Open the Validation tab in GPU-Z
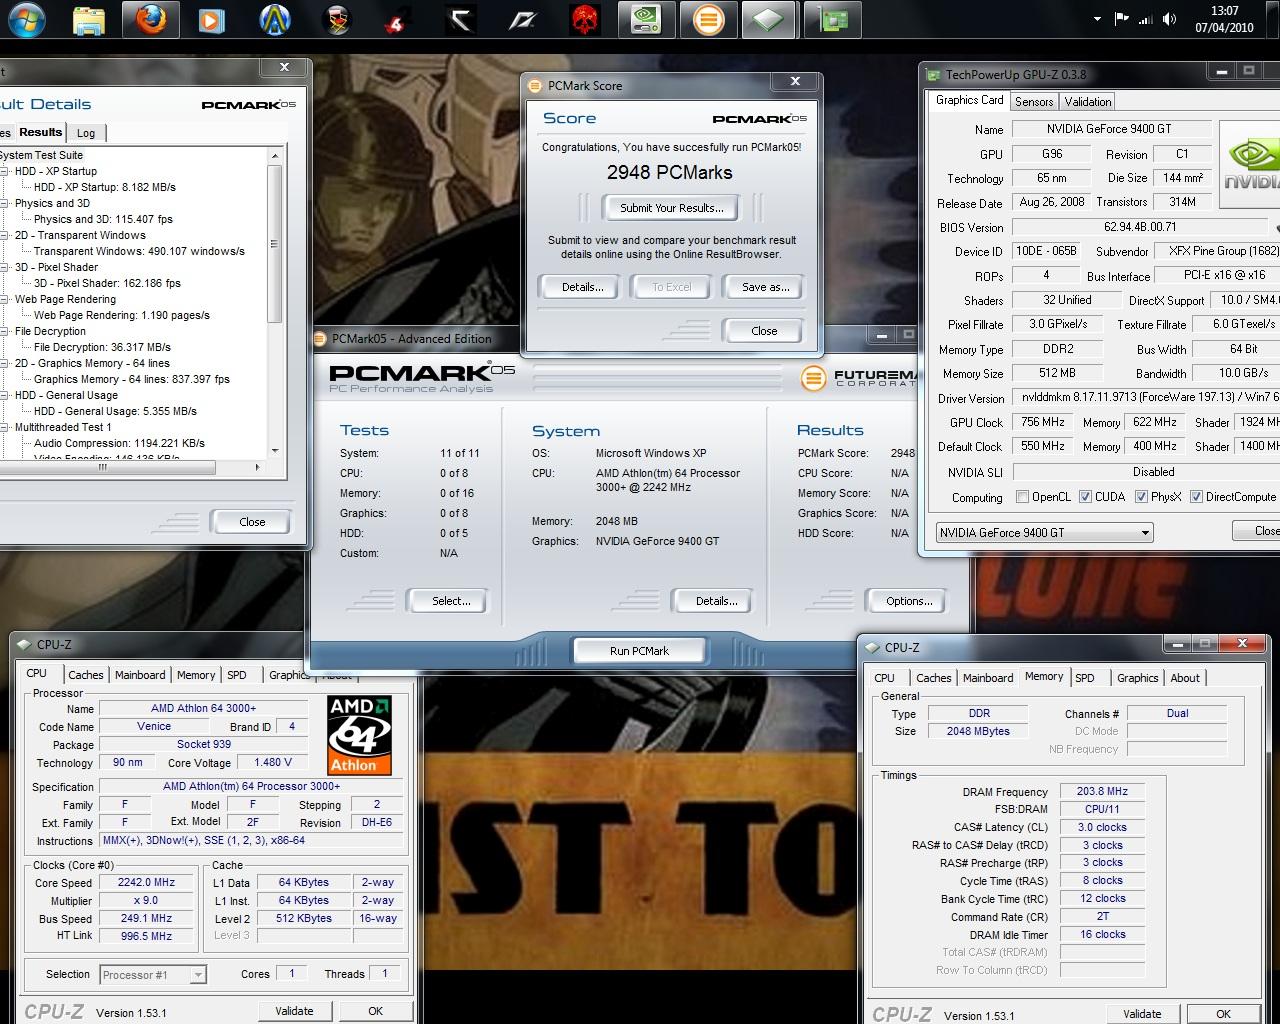 1088,102
